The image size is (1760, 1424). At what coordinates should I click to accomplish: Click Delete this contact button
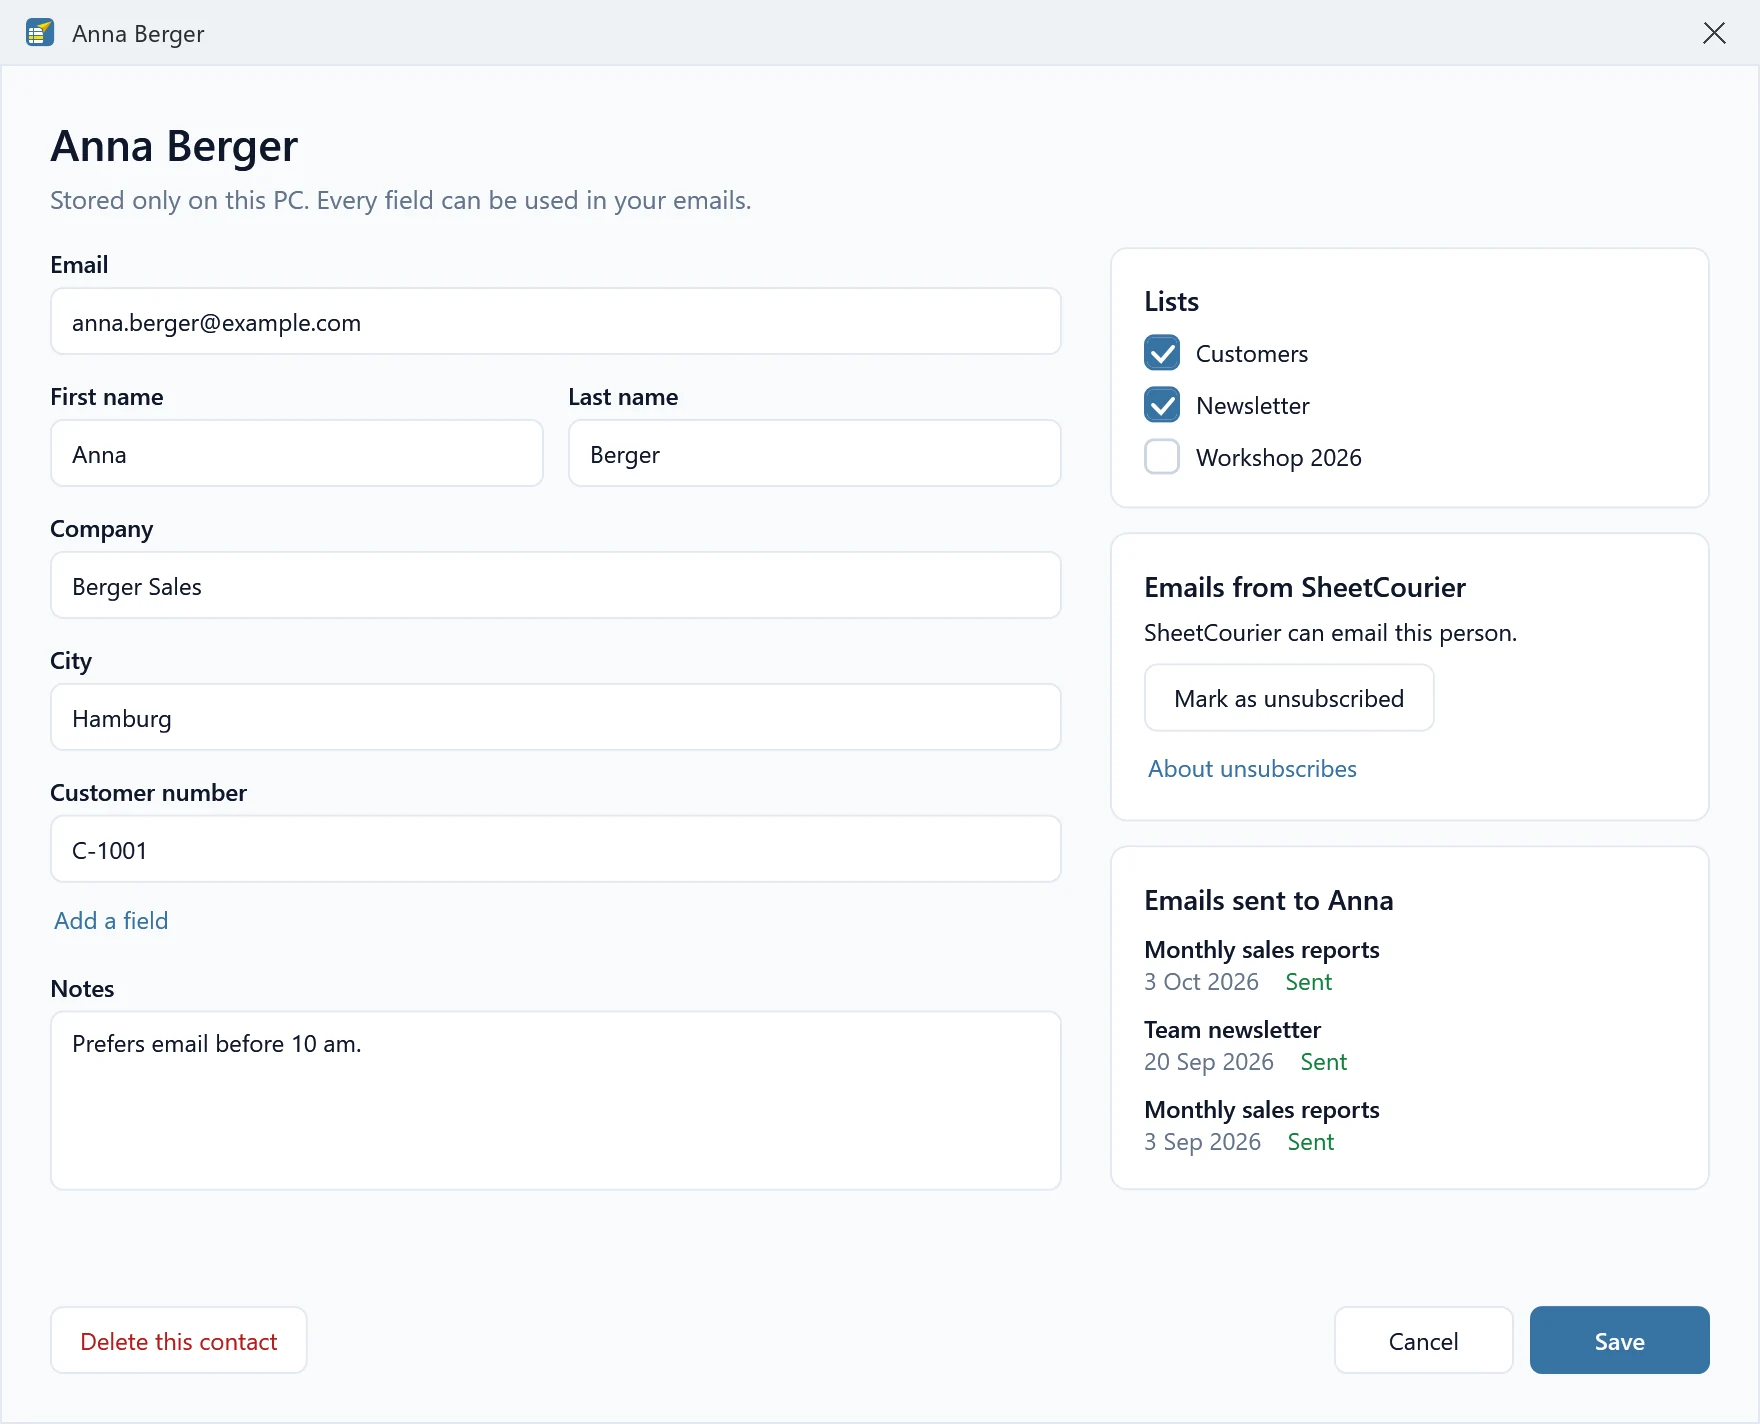pos(179,1340)
